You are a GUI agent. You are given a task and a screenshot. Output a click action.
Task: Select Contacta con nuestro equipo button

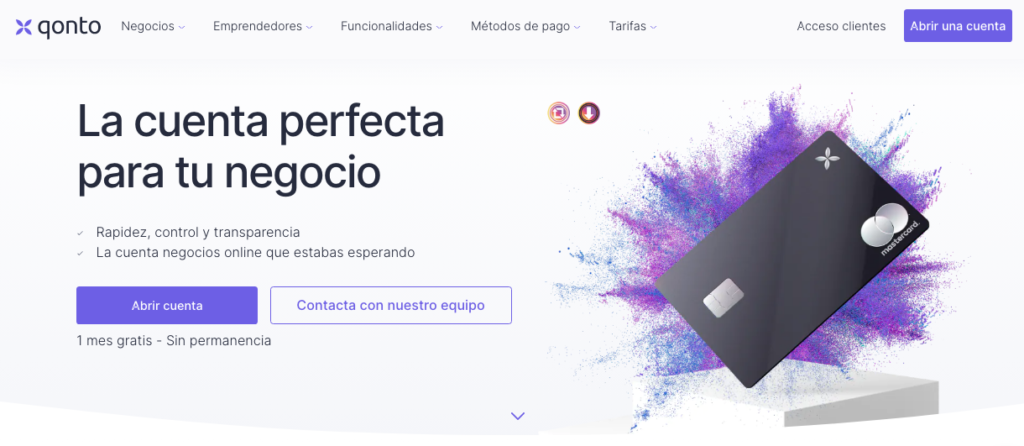[391, 305]
